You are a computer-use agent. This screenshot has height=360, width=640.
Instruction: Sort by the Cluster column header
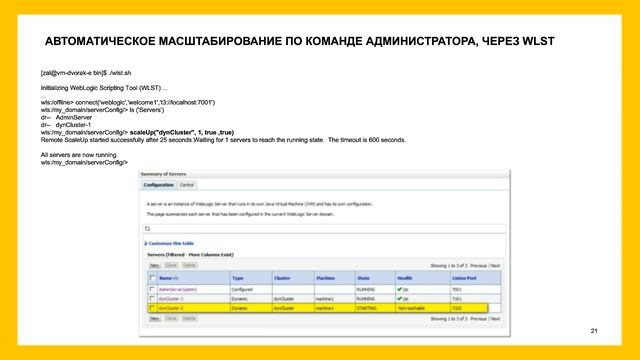coord(282,278)
